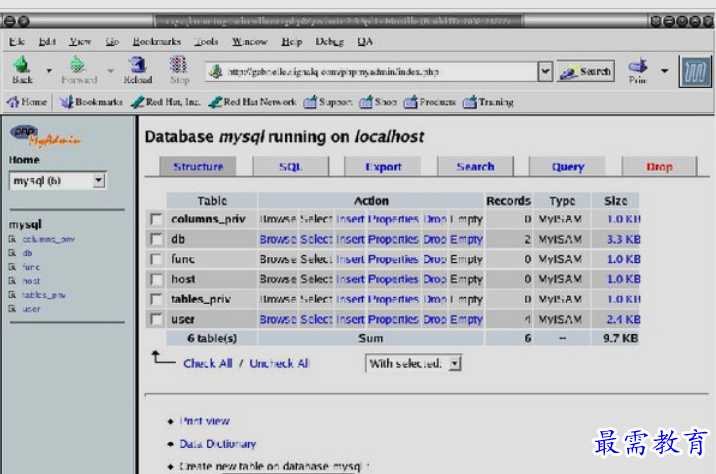Click browse icon beside host in sidebar
716x474 pixels.
click(12, 281)
